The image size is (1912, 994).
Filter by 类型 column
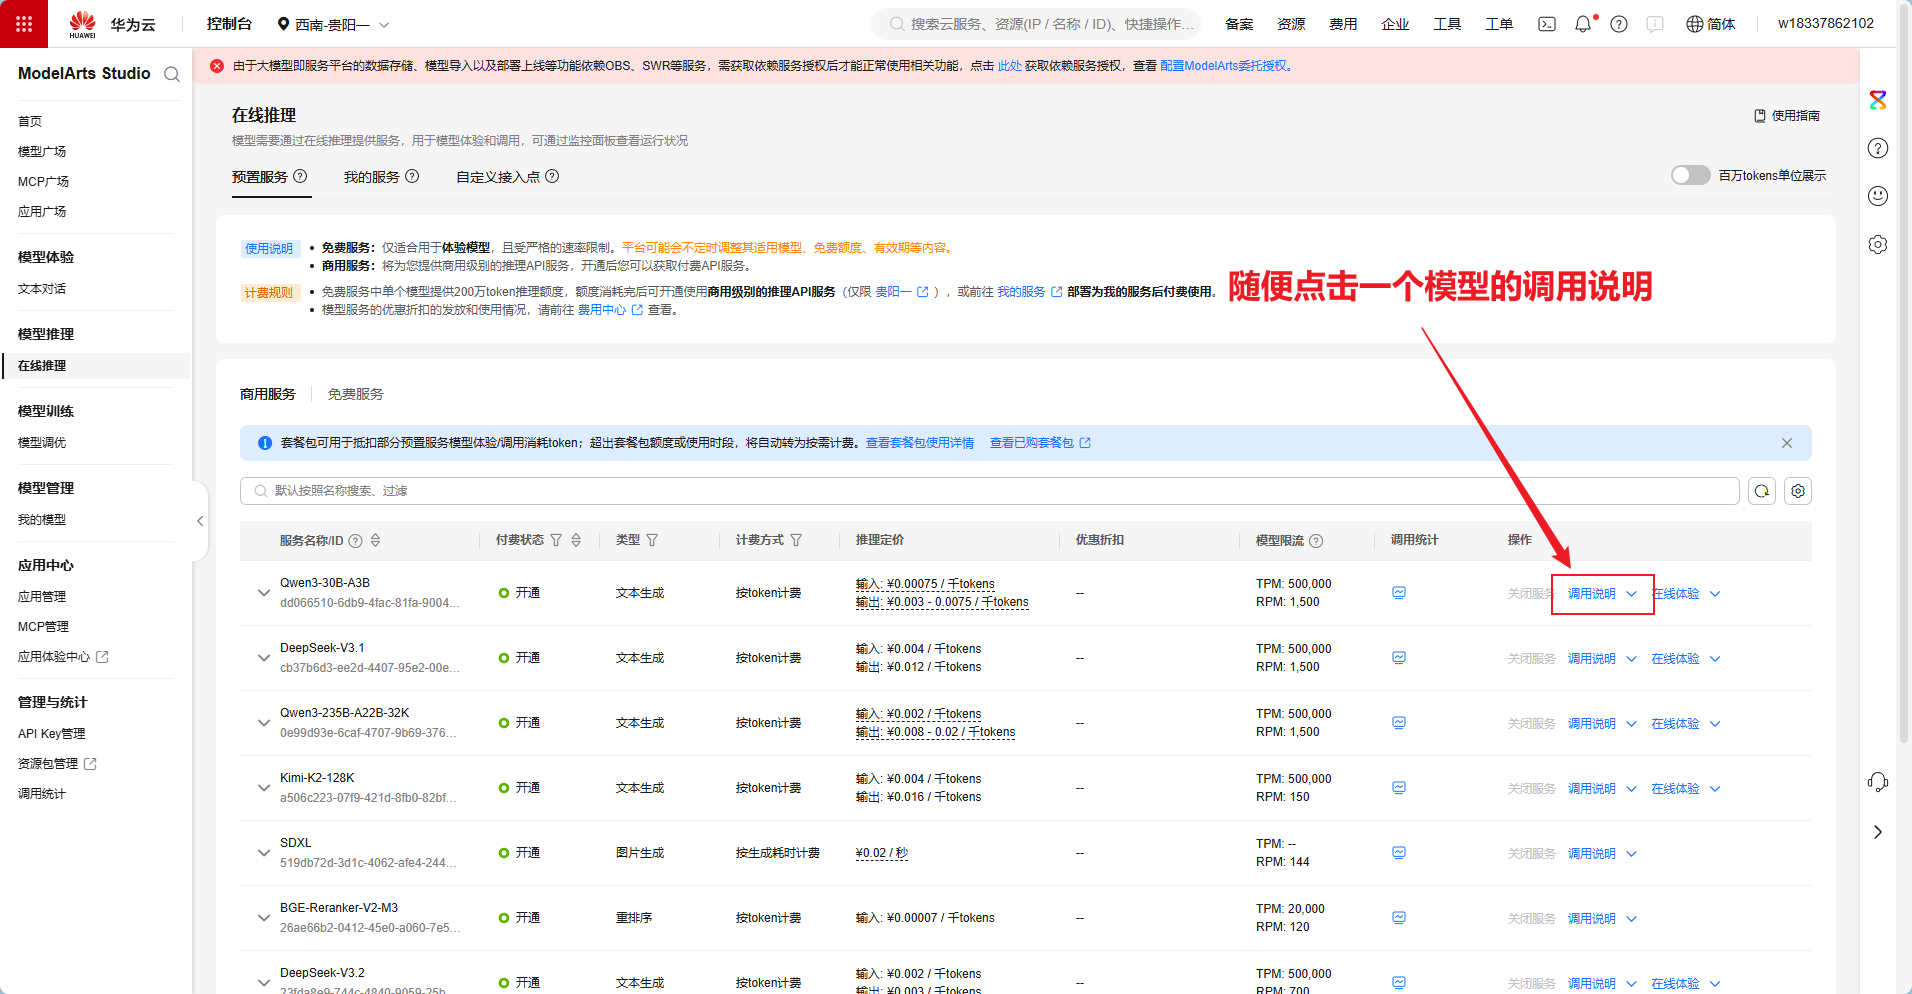coord(652,540)
